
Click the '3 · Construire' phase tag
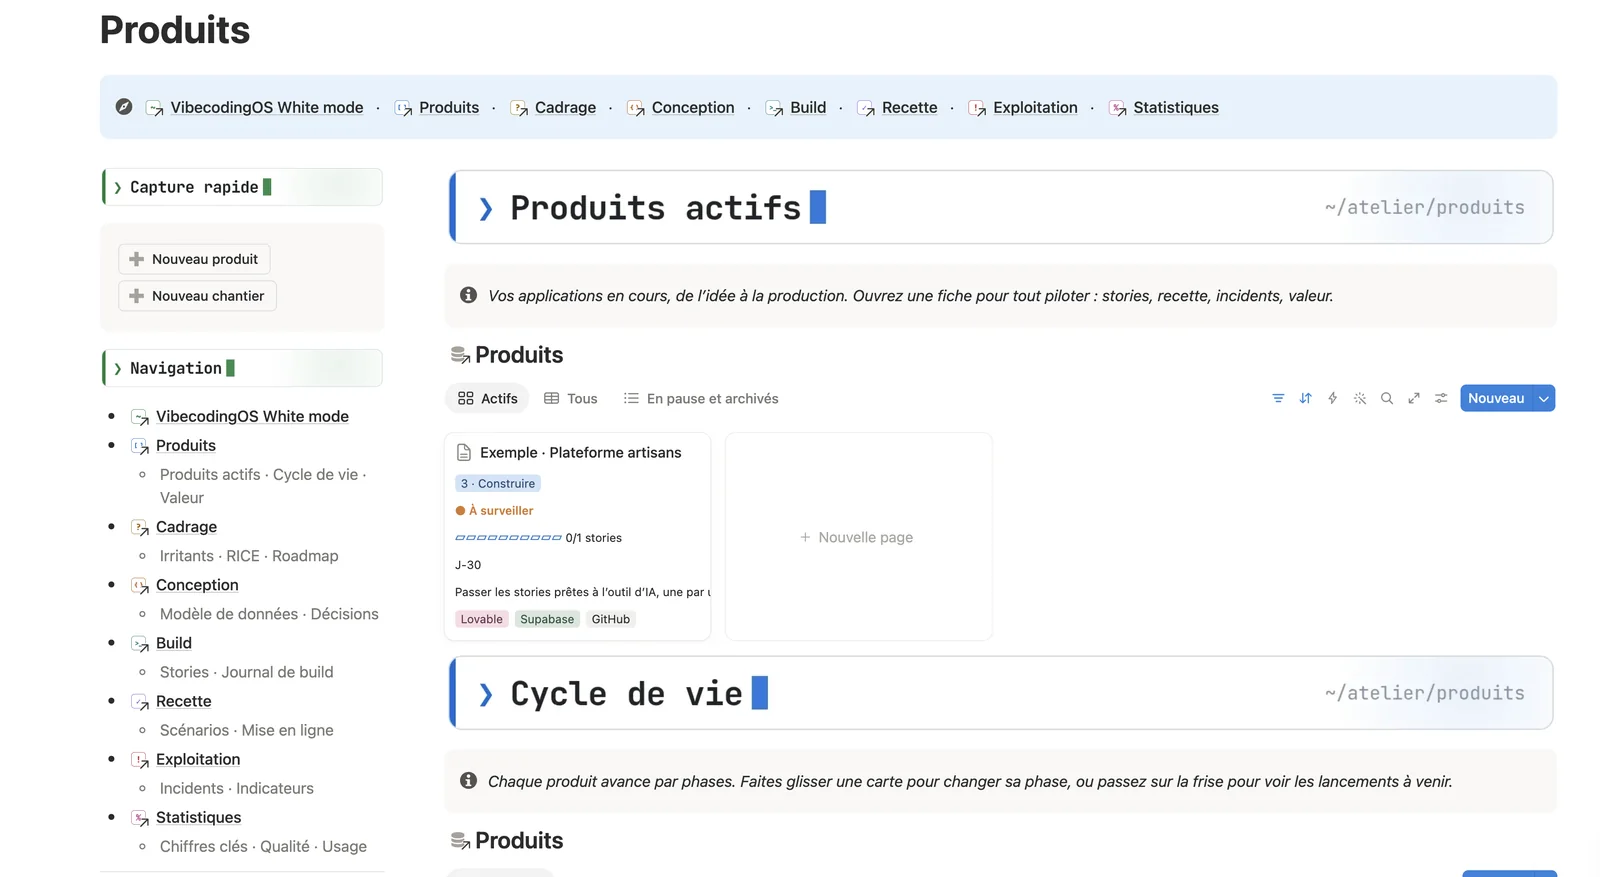click(498, 483)
